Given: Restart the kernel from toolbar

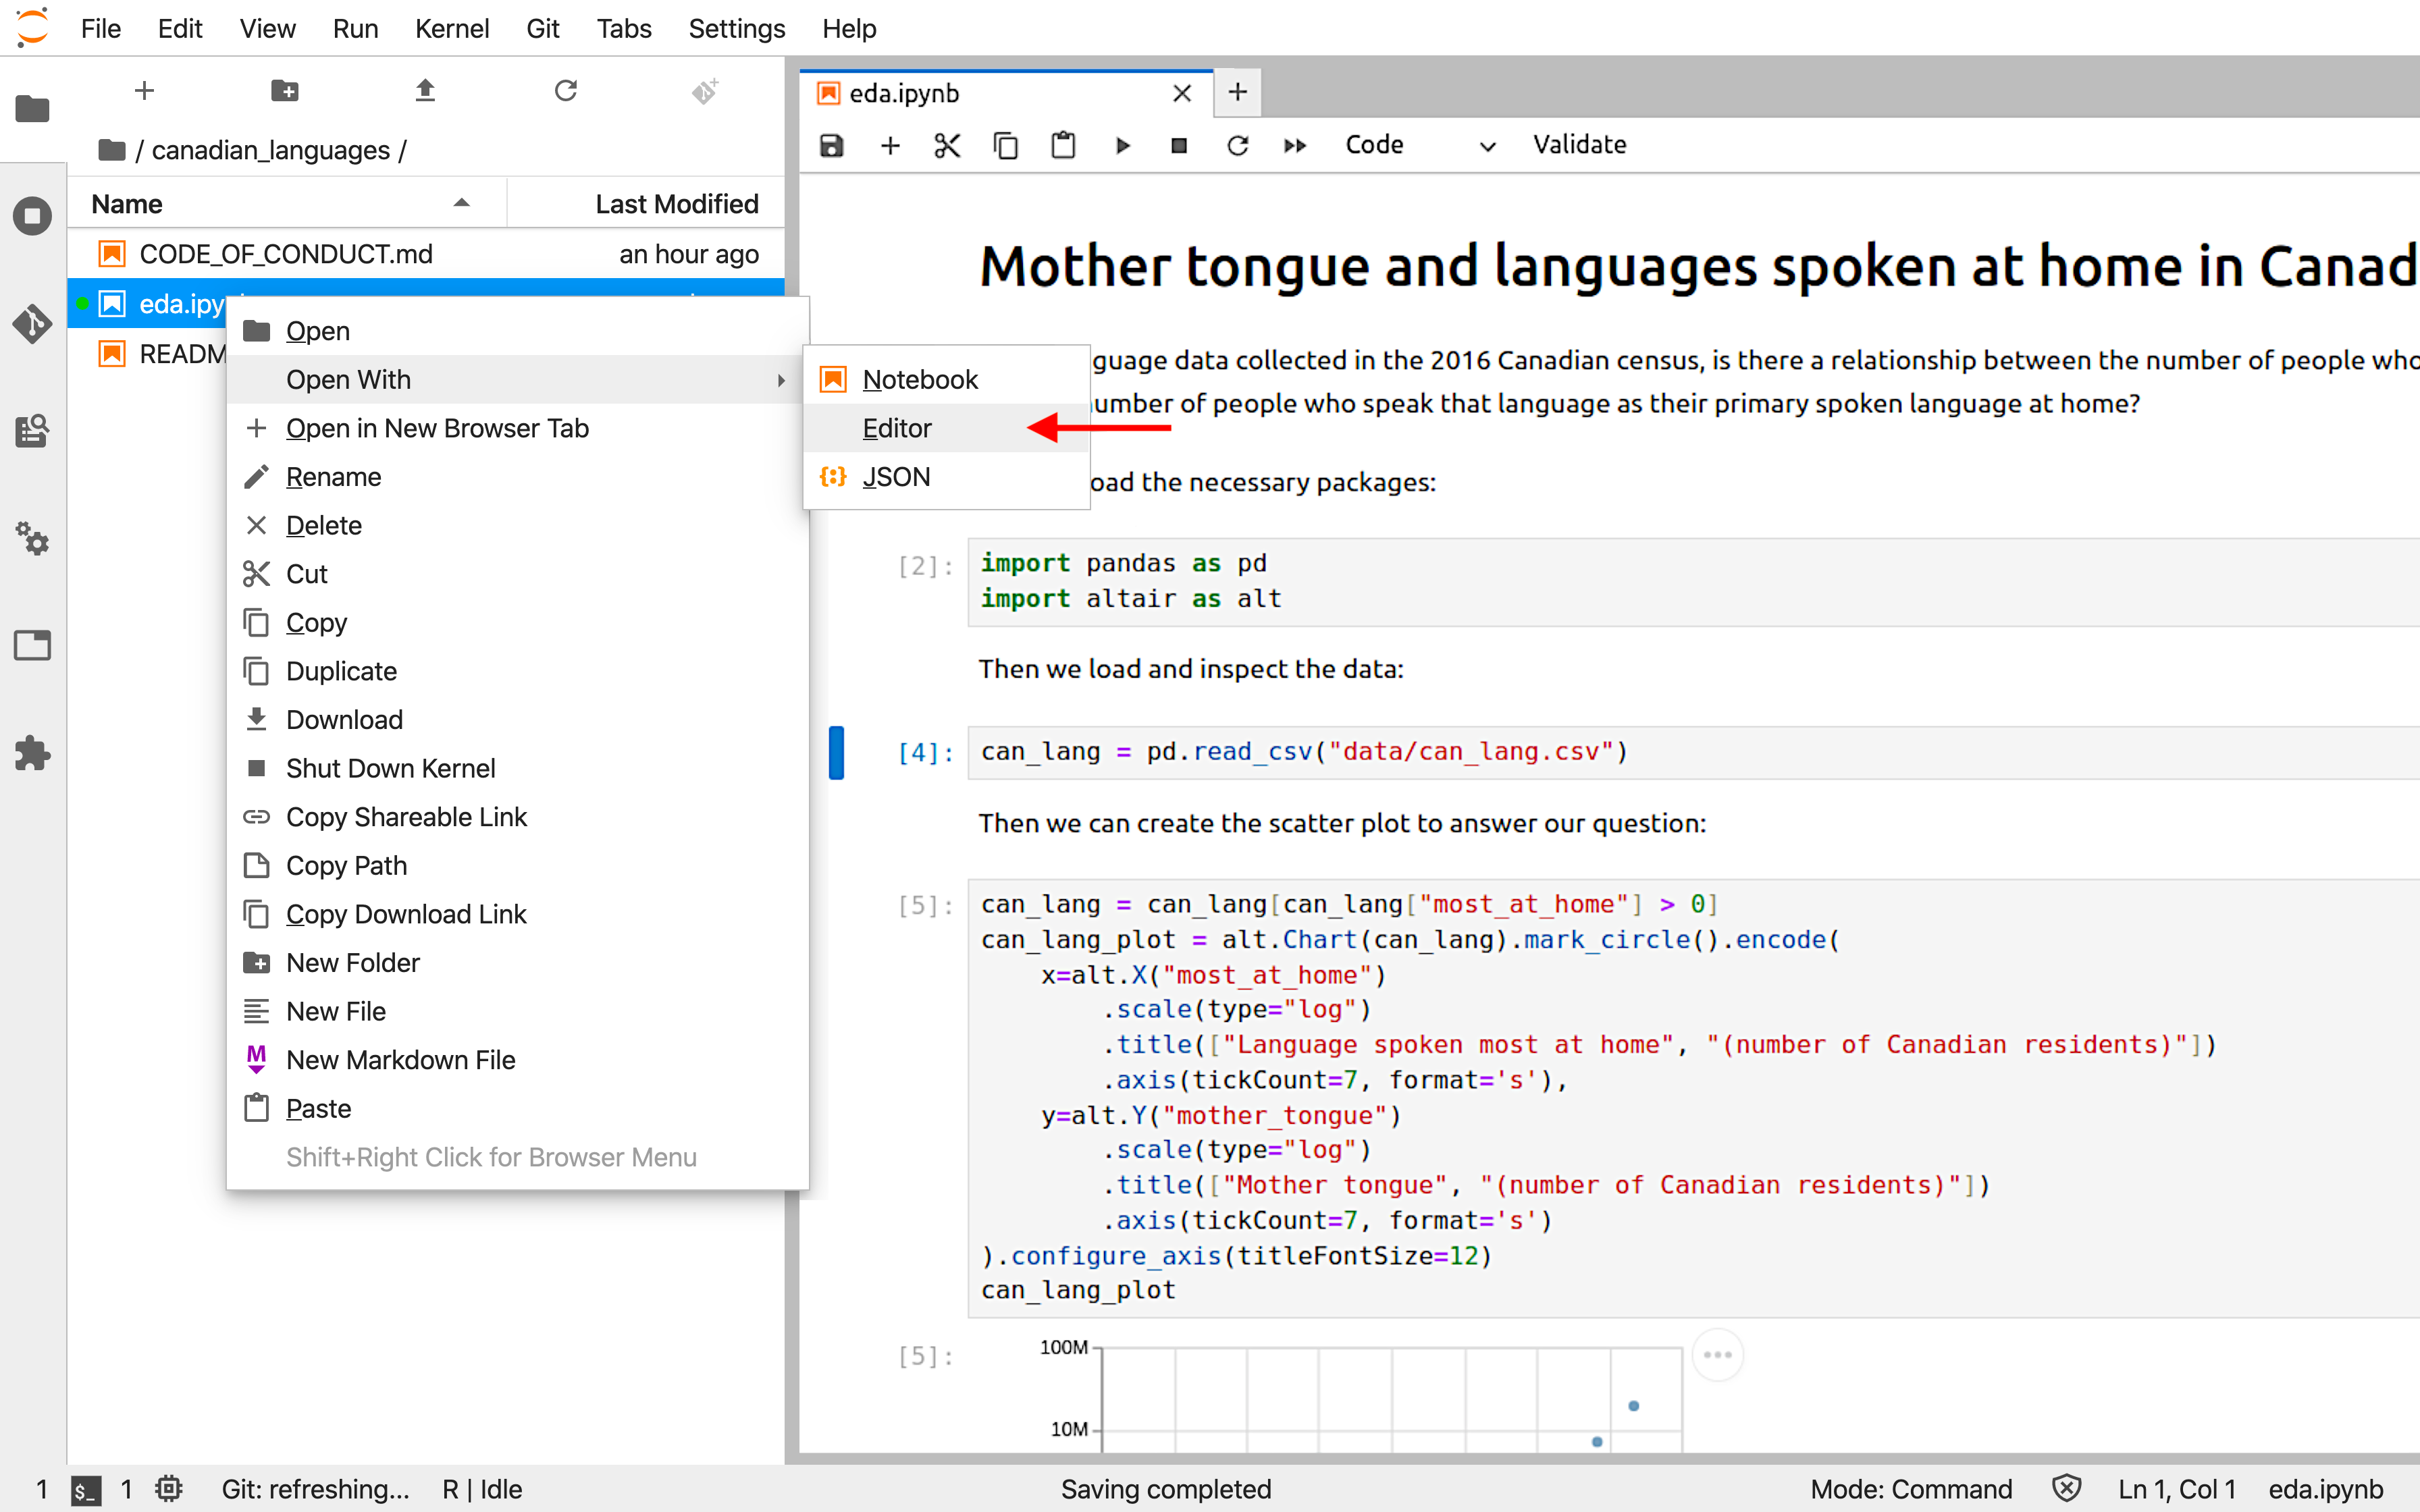Looking at the screenshot, I should click(x=1237, y=146).
